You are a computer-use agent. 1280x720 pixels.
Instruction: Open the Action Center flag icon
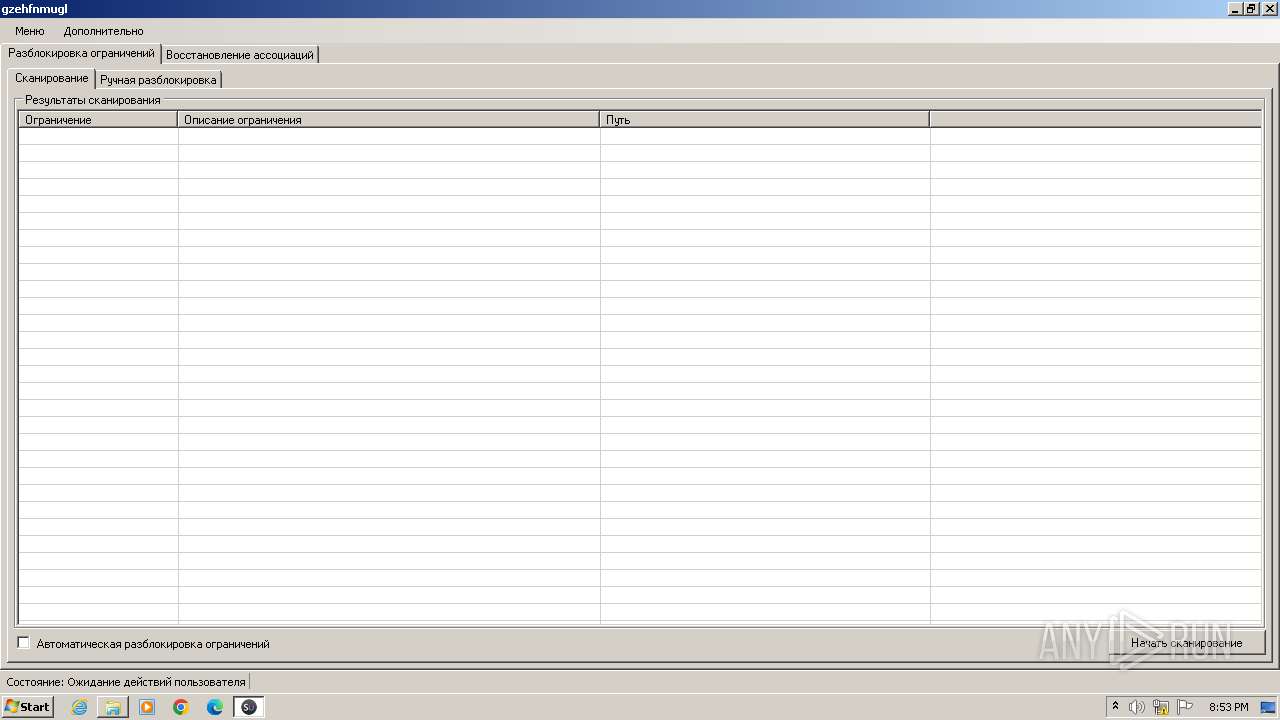click(x=1185, y=707)
